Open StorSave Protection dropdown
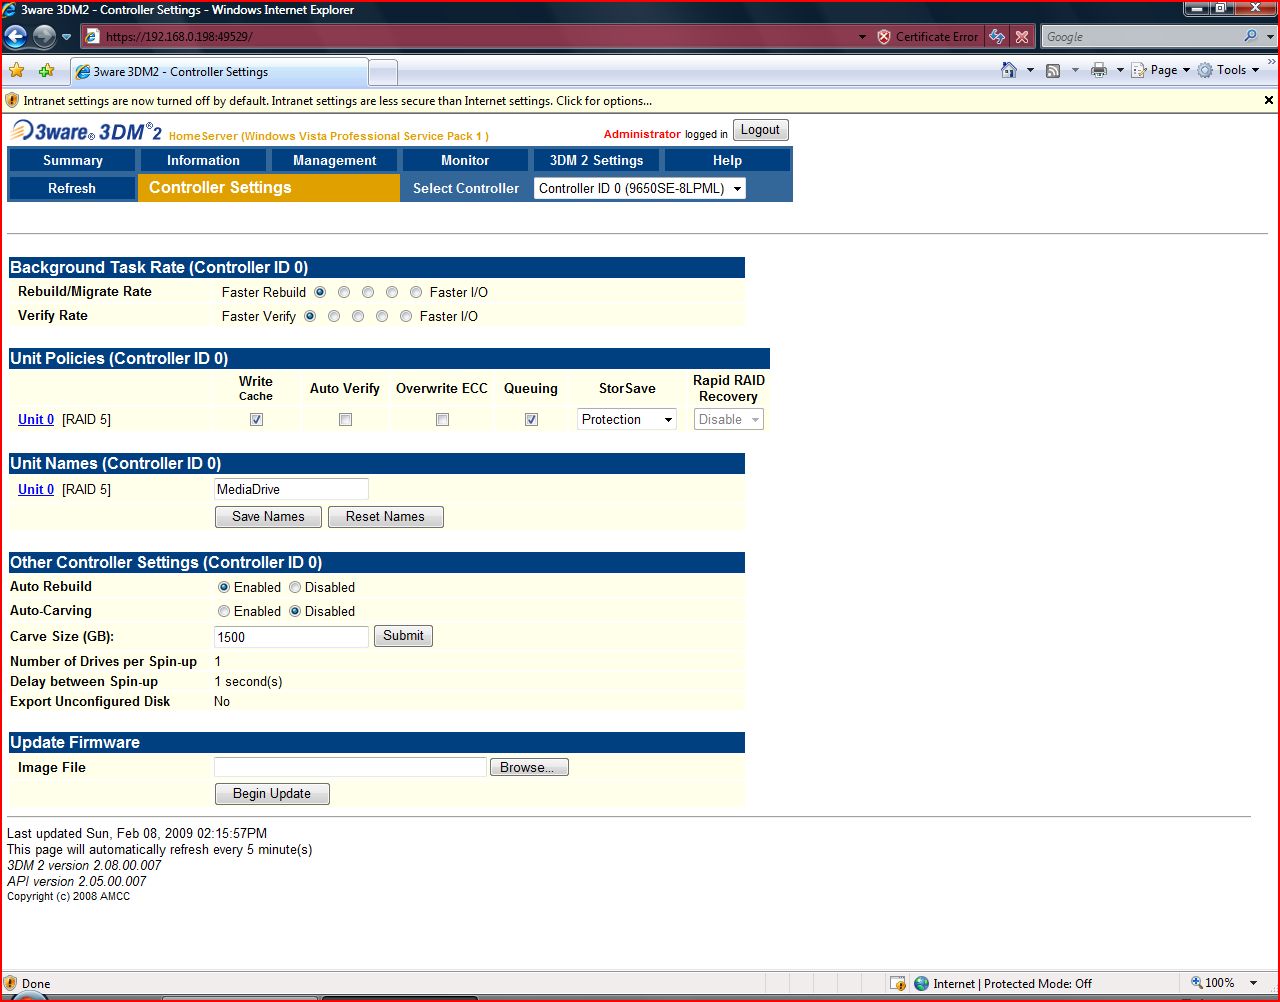Viewport: 1280px width, 1002px height. (627, 419)
